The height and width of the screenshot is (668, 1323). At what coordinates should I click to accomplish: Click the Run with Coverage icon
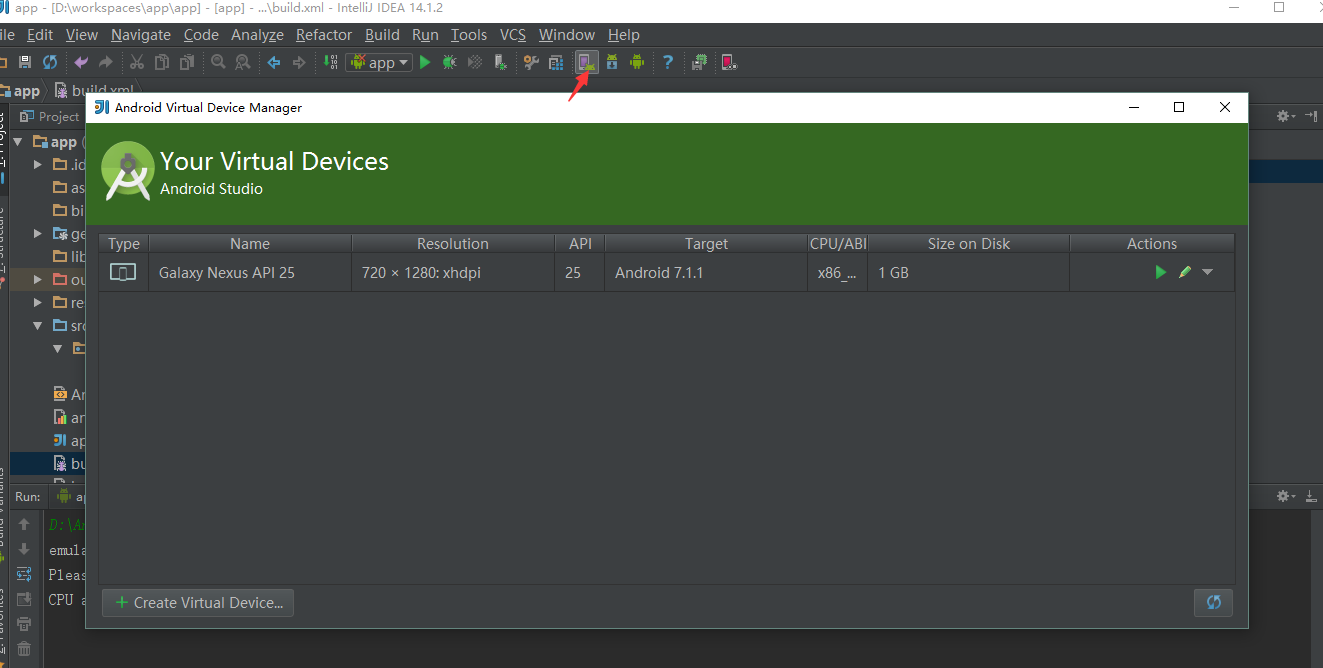[x=475, y=62]
